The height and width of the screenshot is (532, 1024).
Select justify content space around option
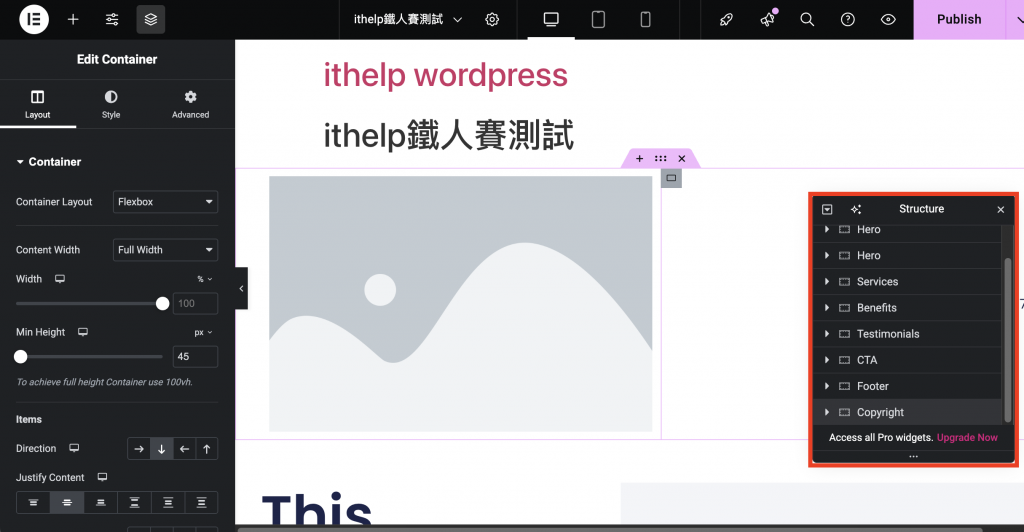click(x=168, y=503)
